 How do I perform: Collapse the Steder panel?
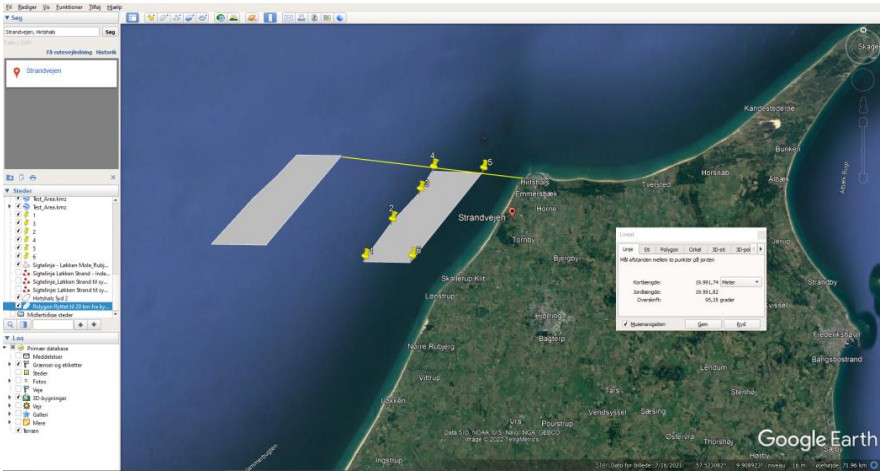[x=8, y=191]
